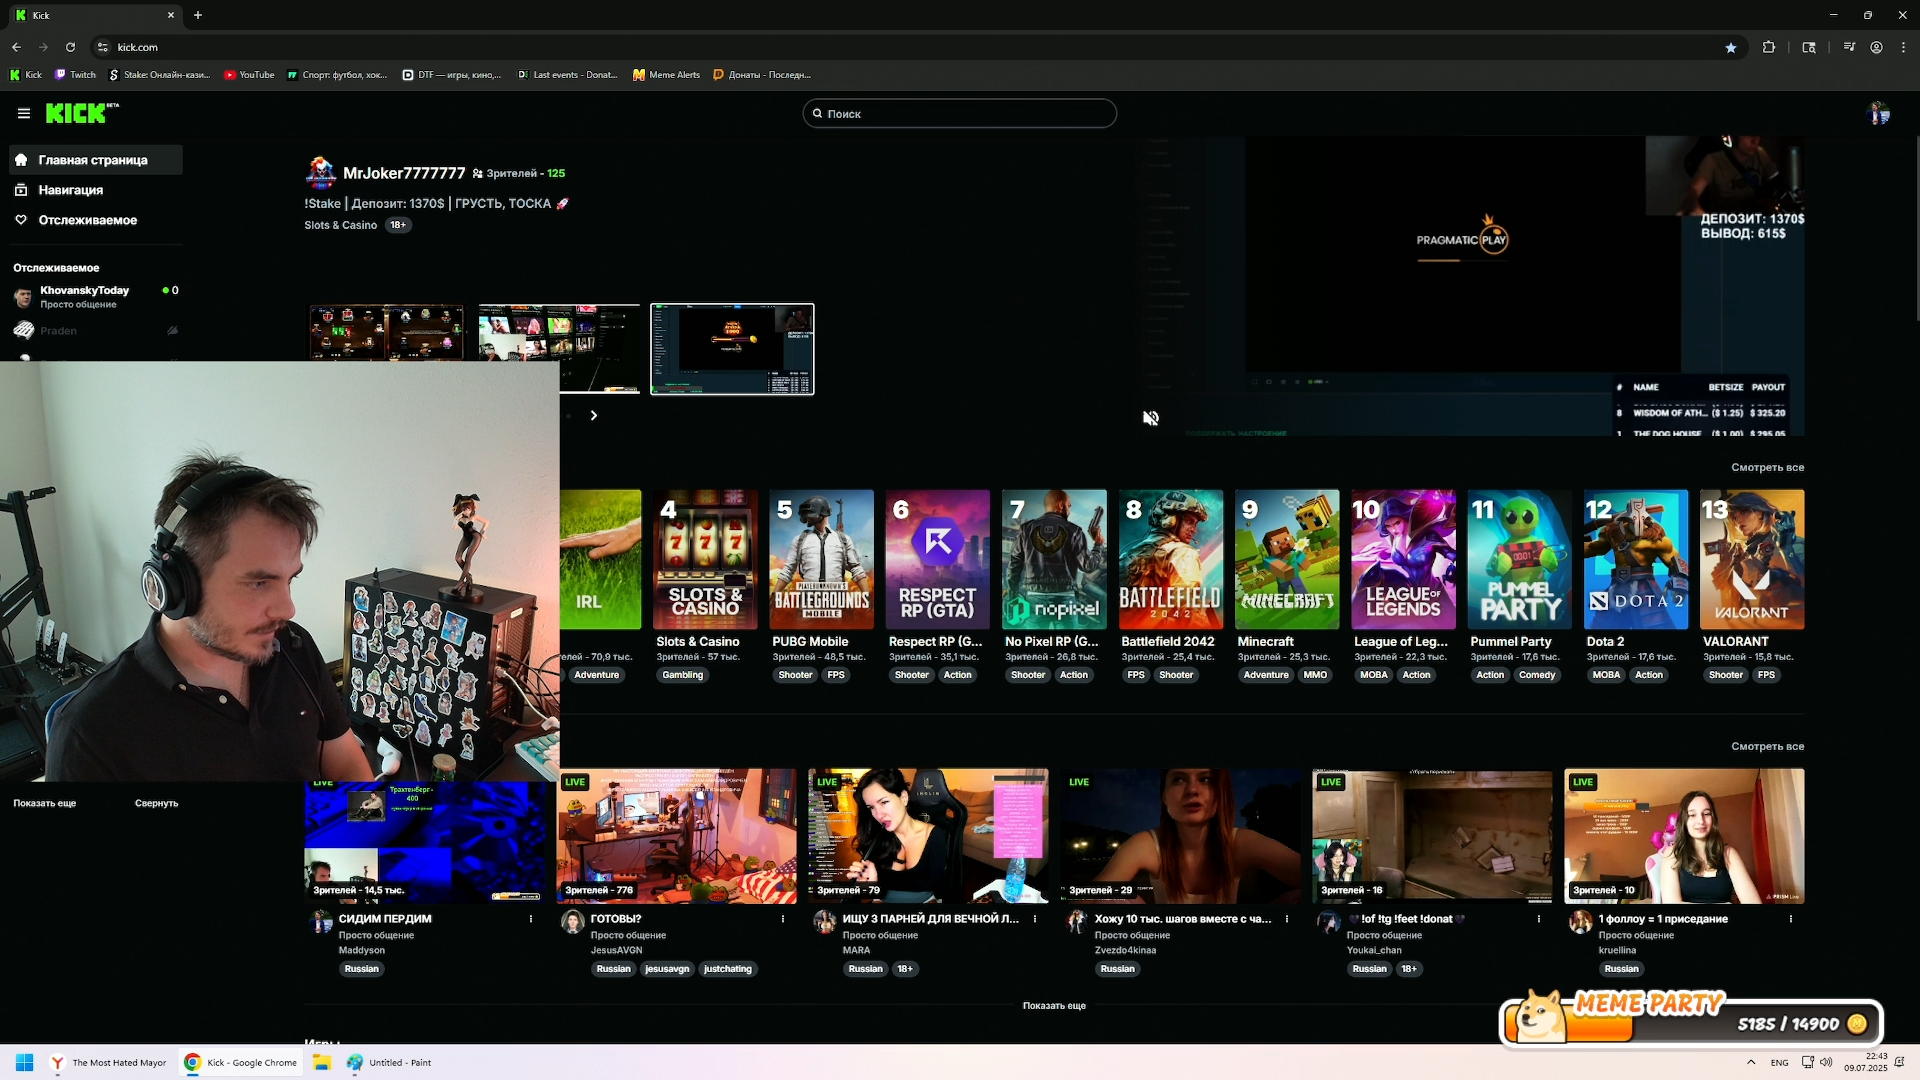
Task: Close the Kick browser tab
Action: 170,15
